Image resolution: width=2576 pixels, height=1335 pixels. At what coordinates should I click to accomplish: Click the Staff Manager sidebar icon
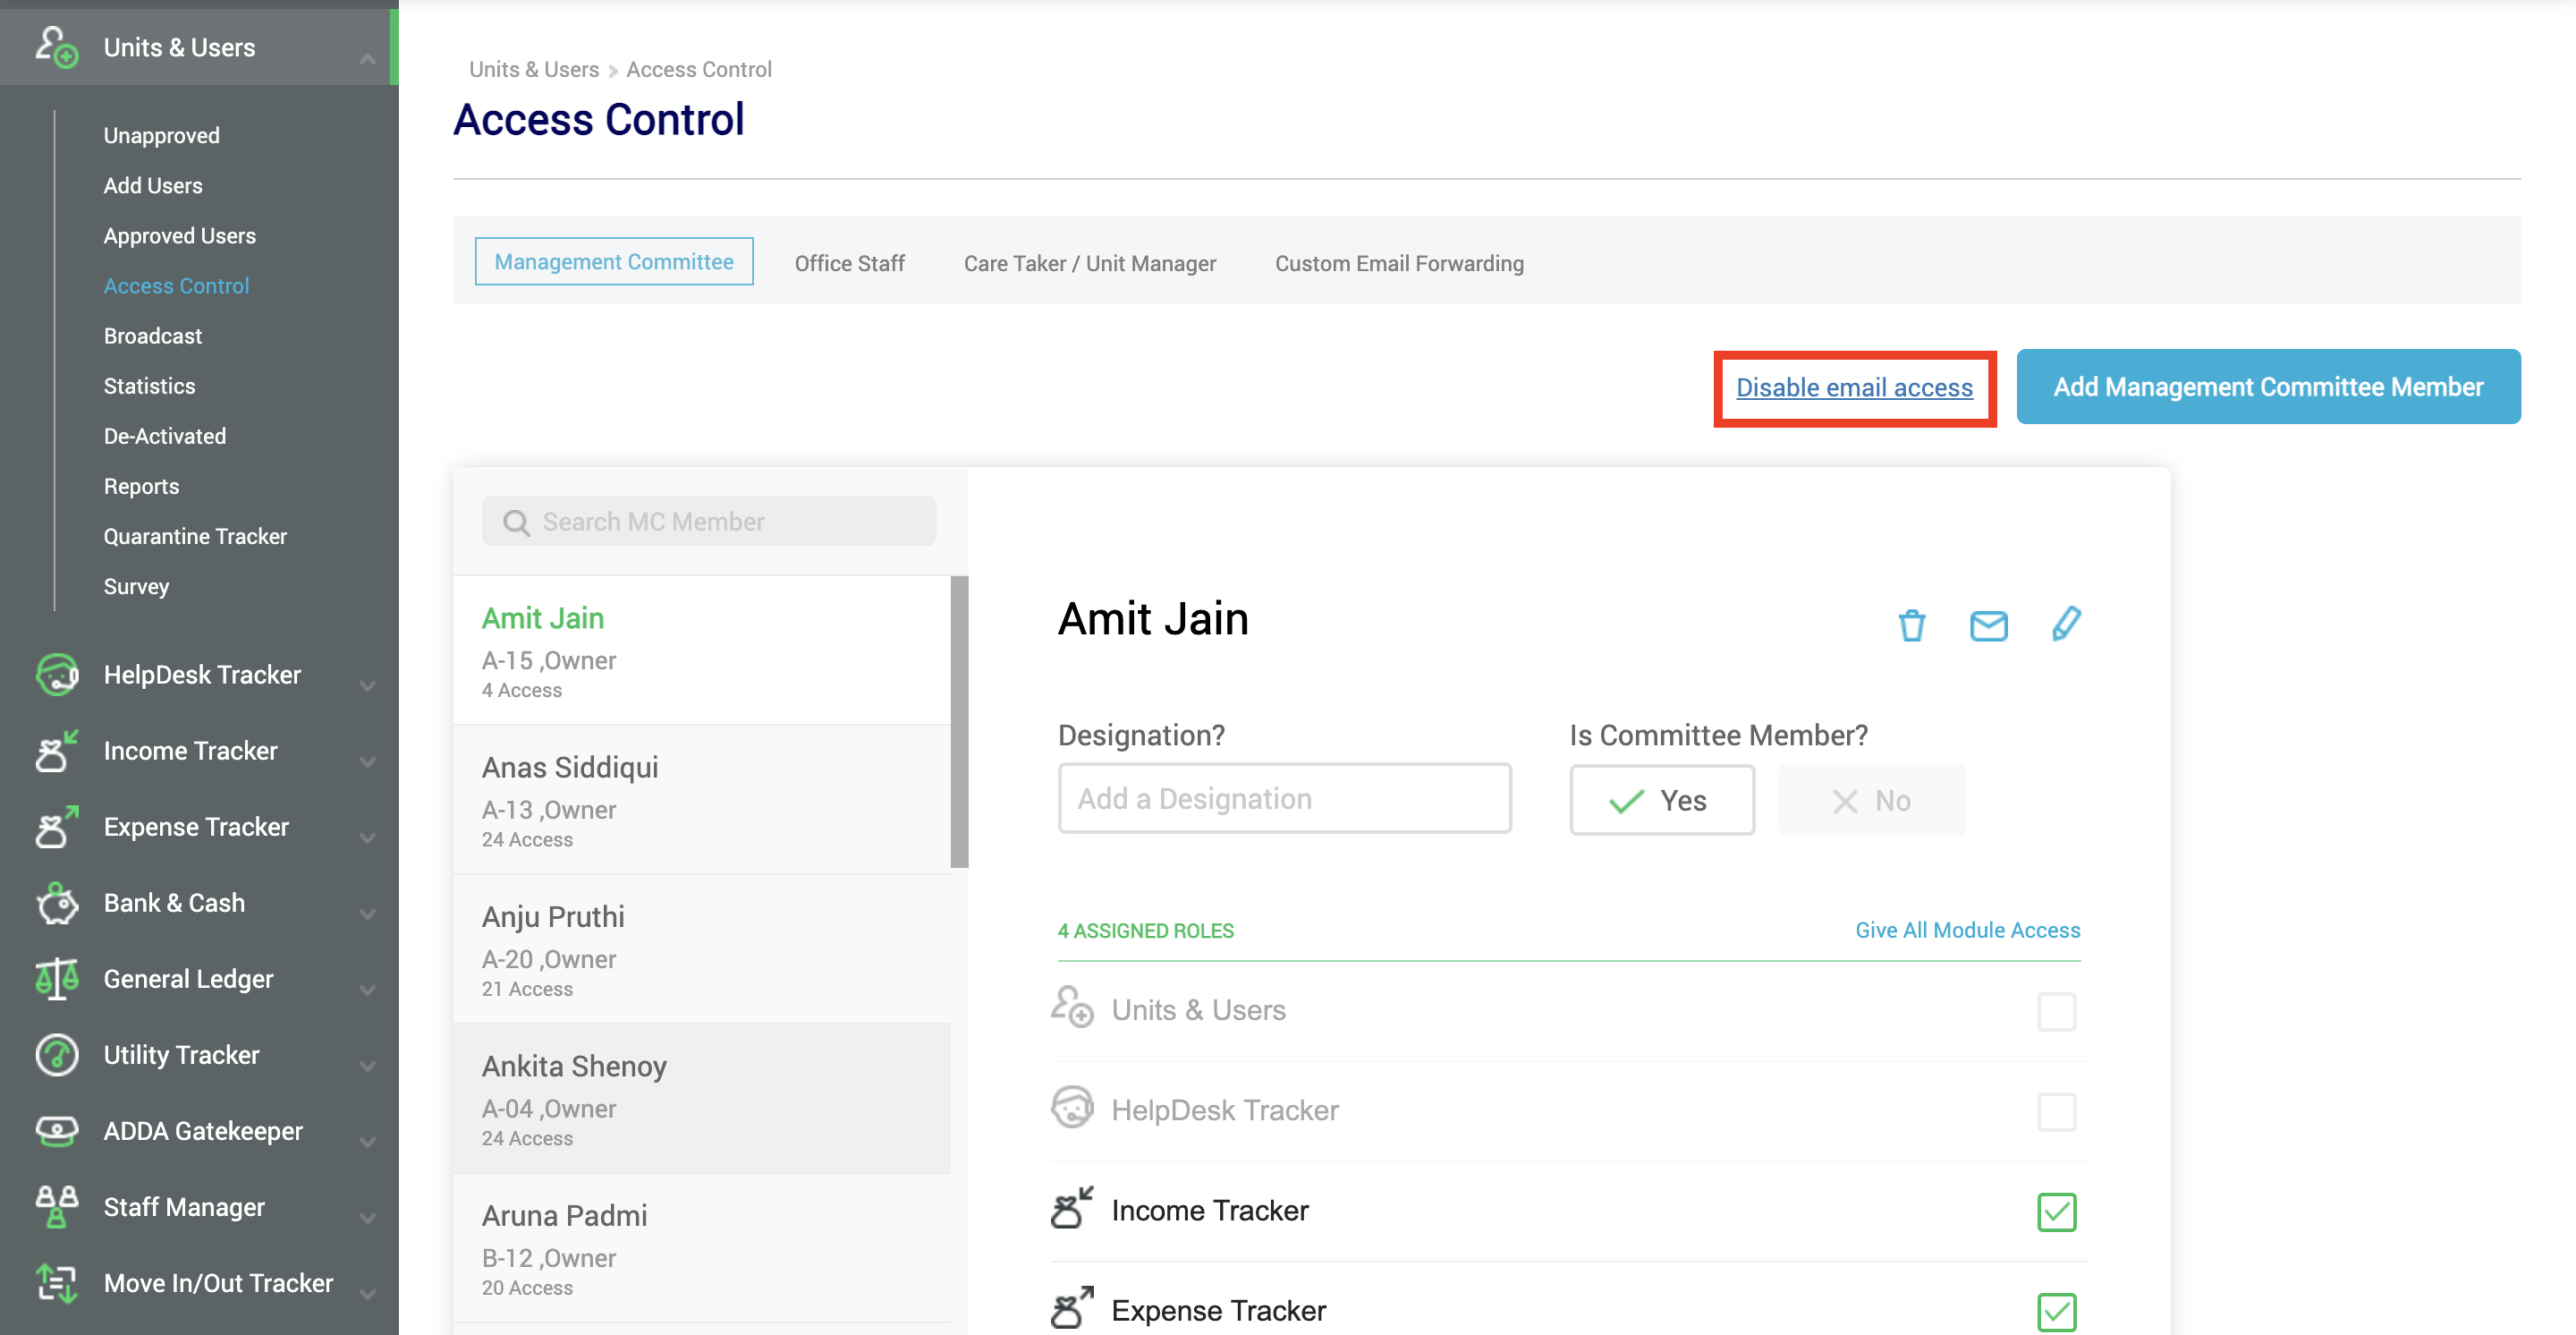57,1207
